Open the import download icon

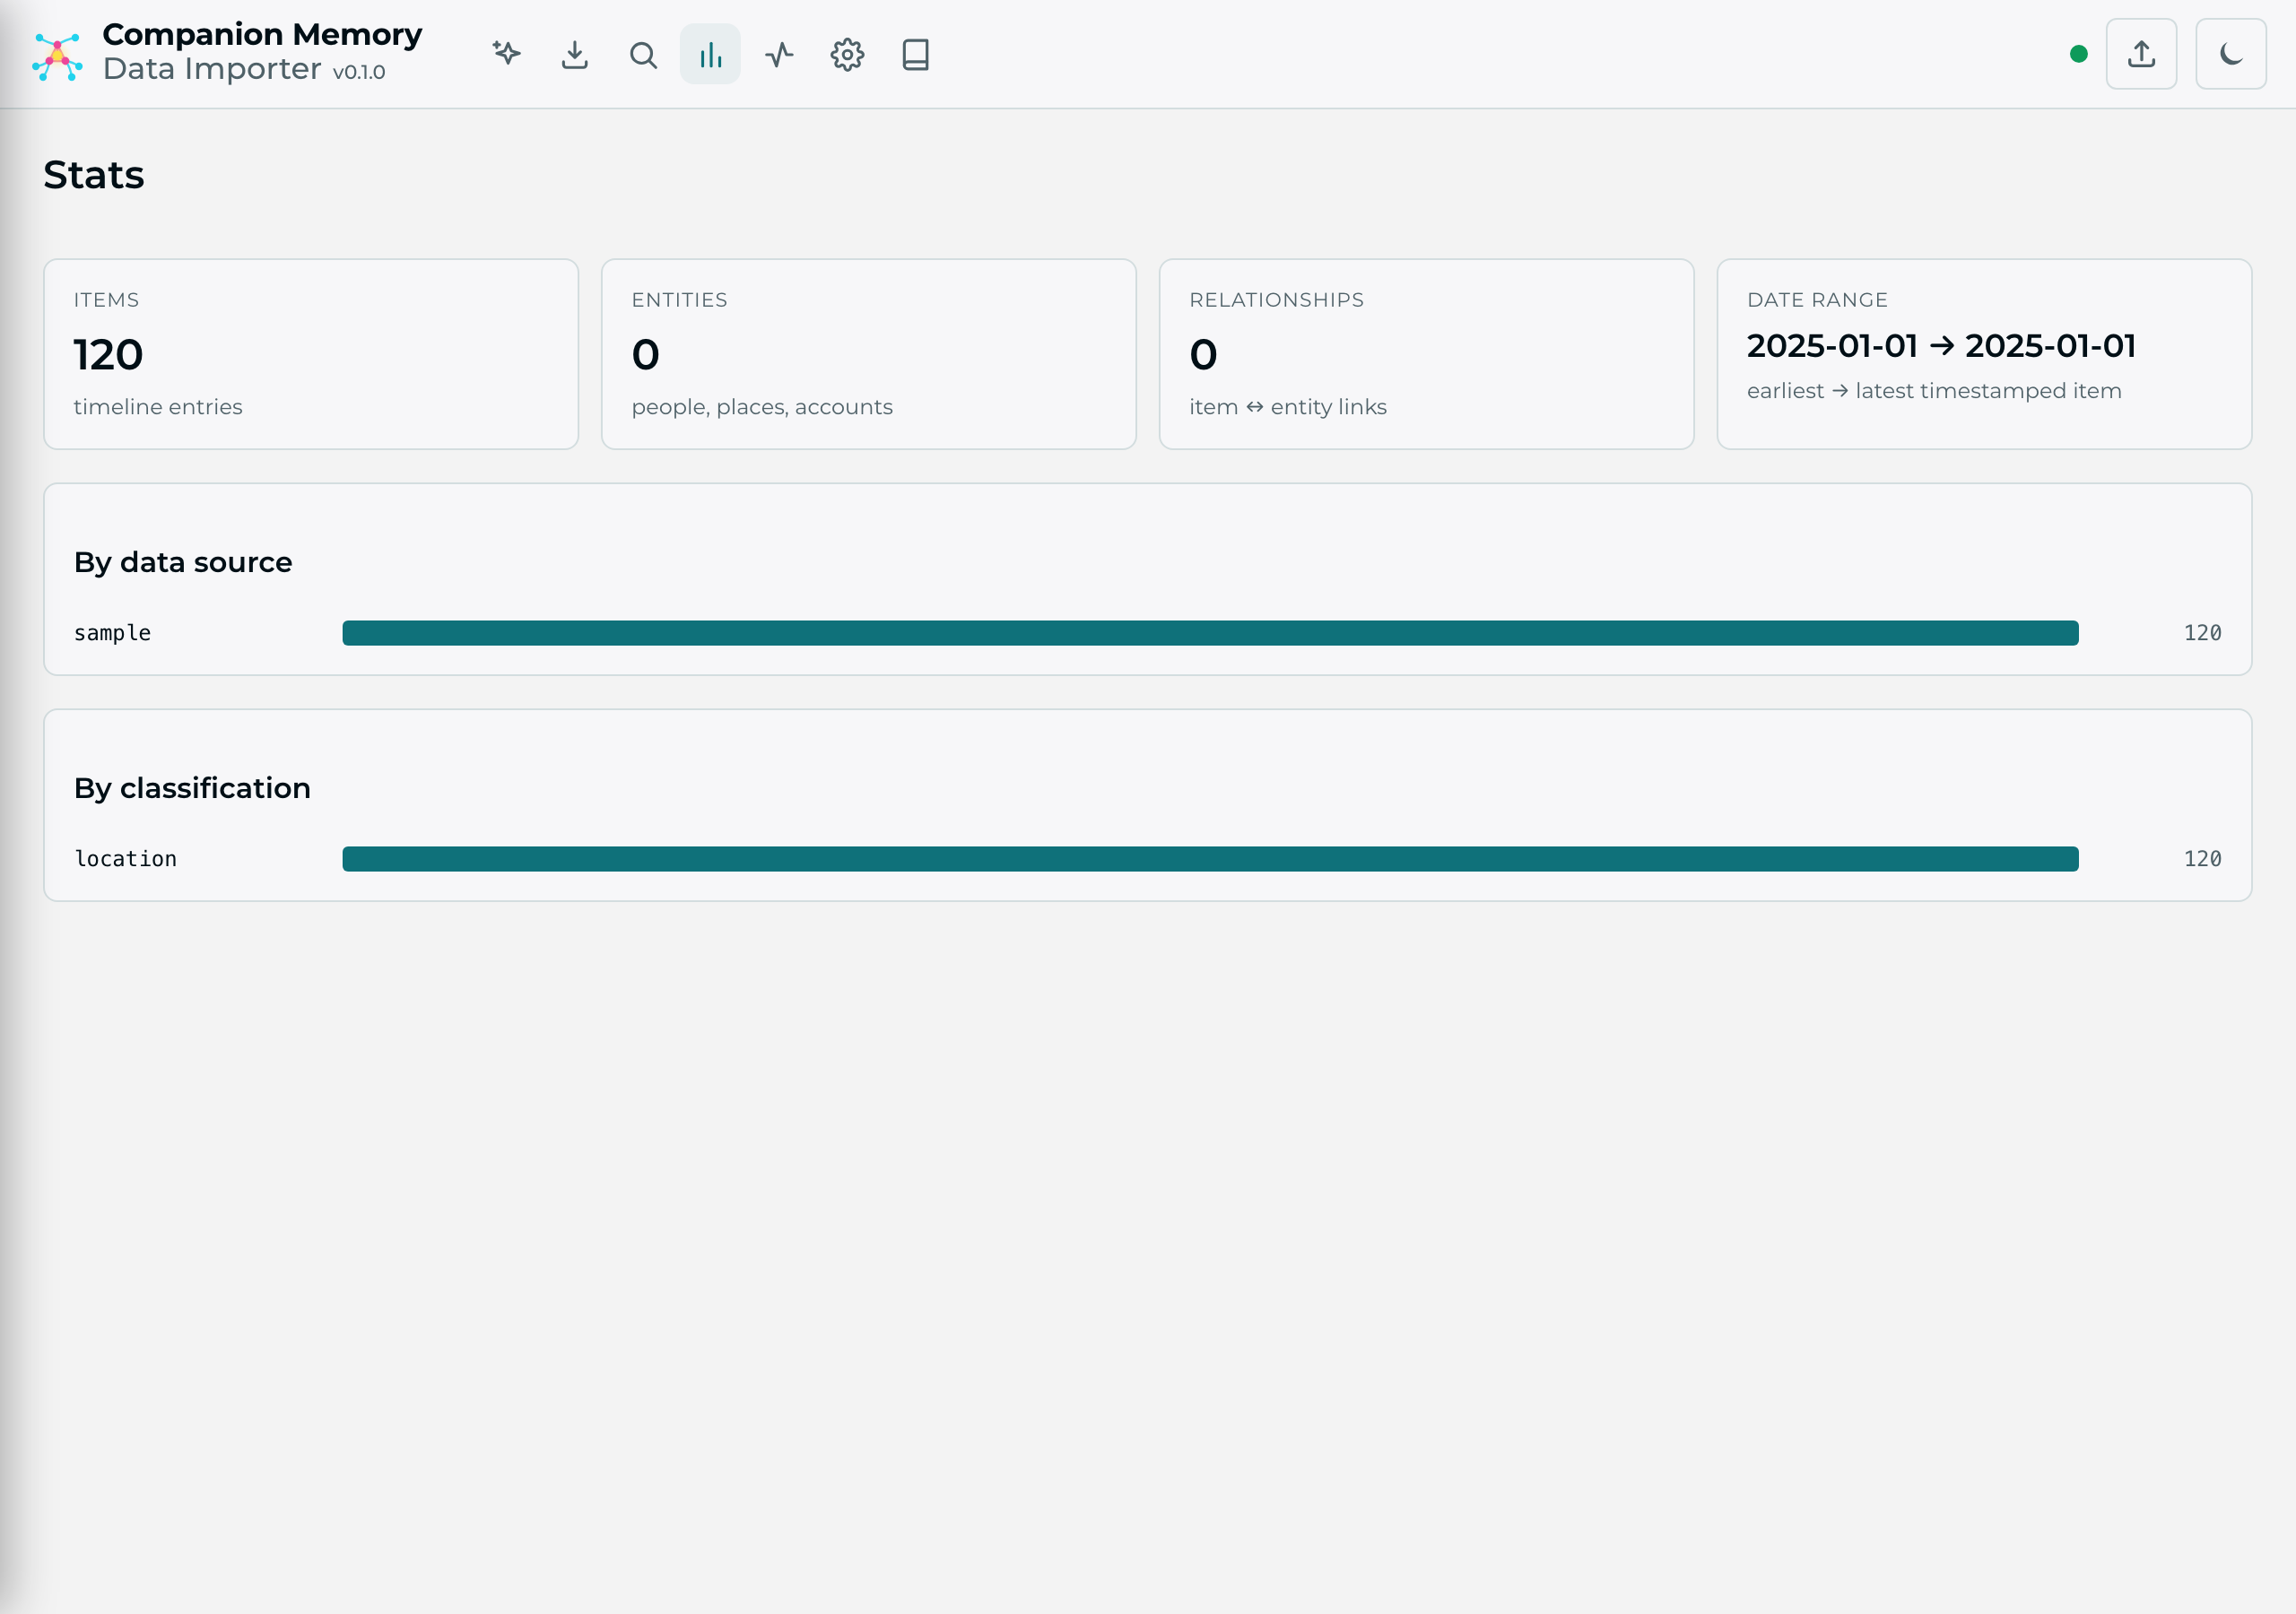click(x=575, y=54)
